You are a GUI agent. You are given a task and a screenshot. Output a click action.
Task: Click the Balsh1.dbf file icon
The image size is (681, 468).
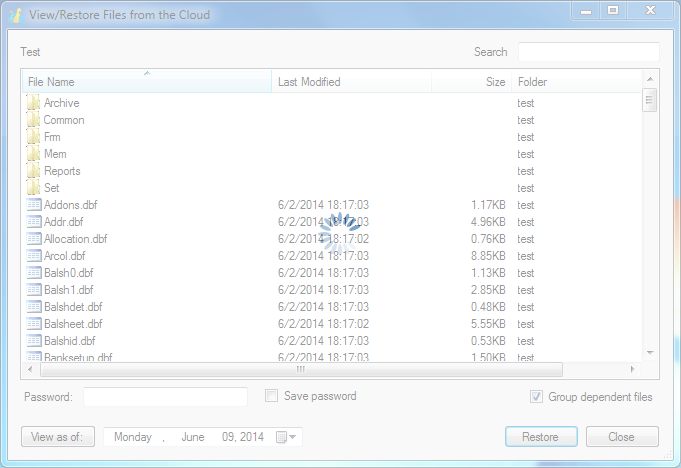(34, 289)
